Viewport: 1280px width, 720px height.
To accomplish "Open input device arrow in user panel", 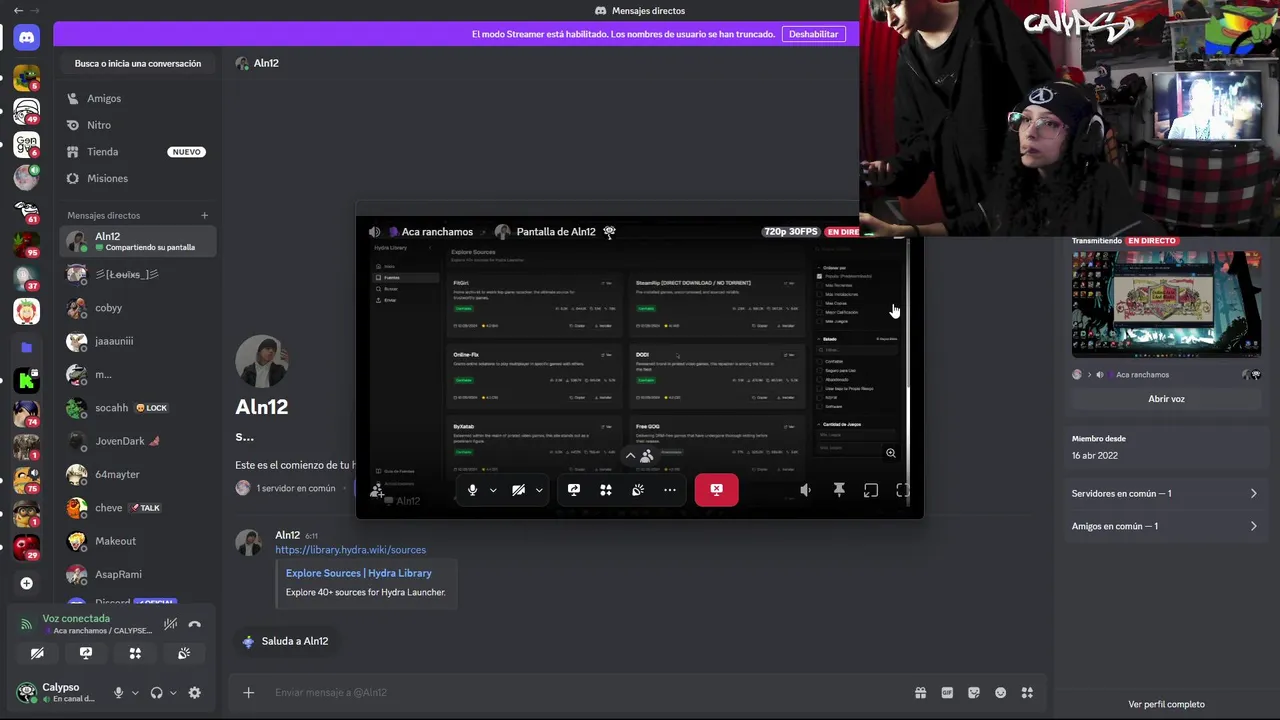I will coord(135,692).
